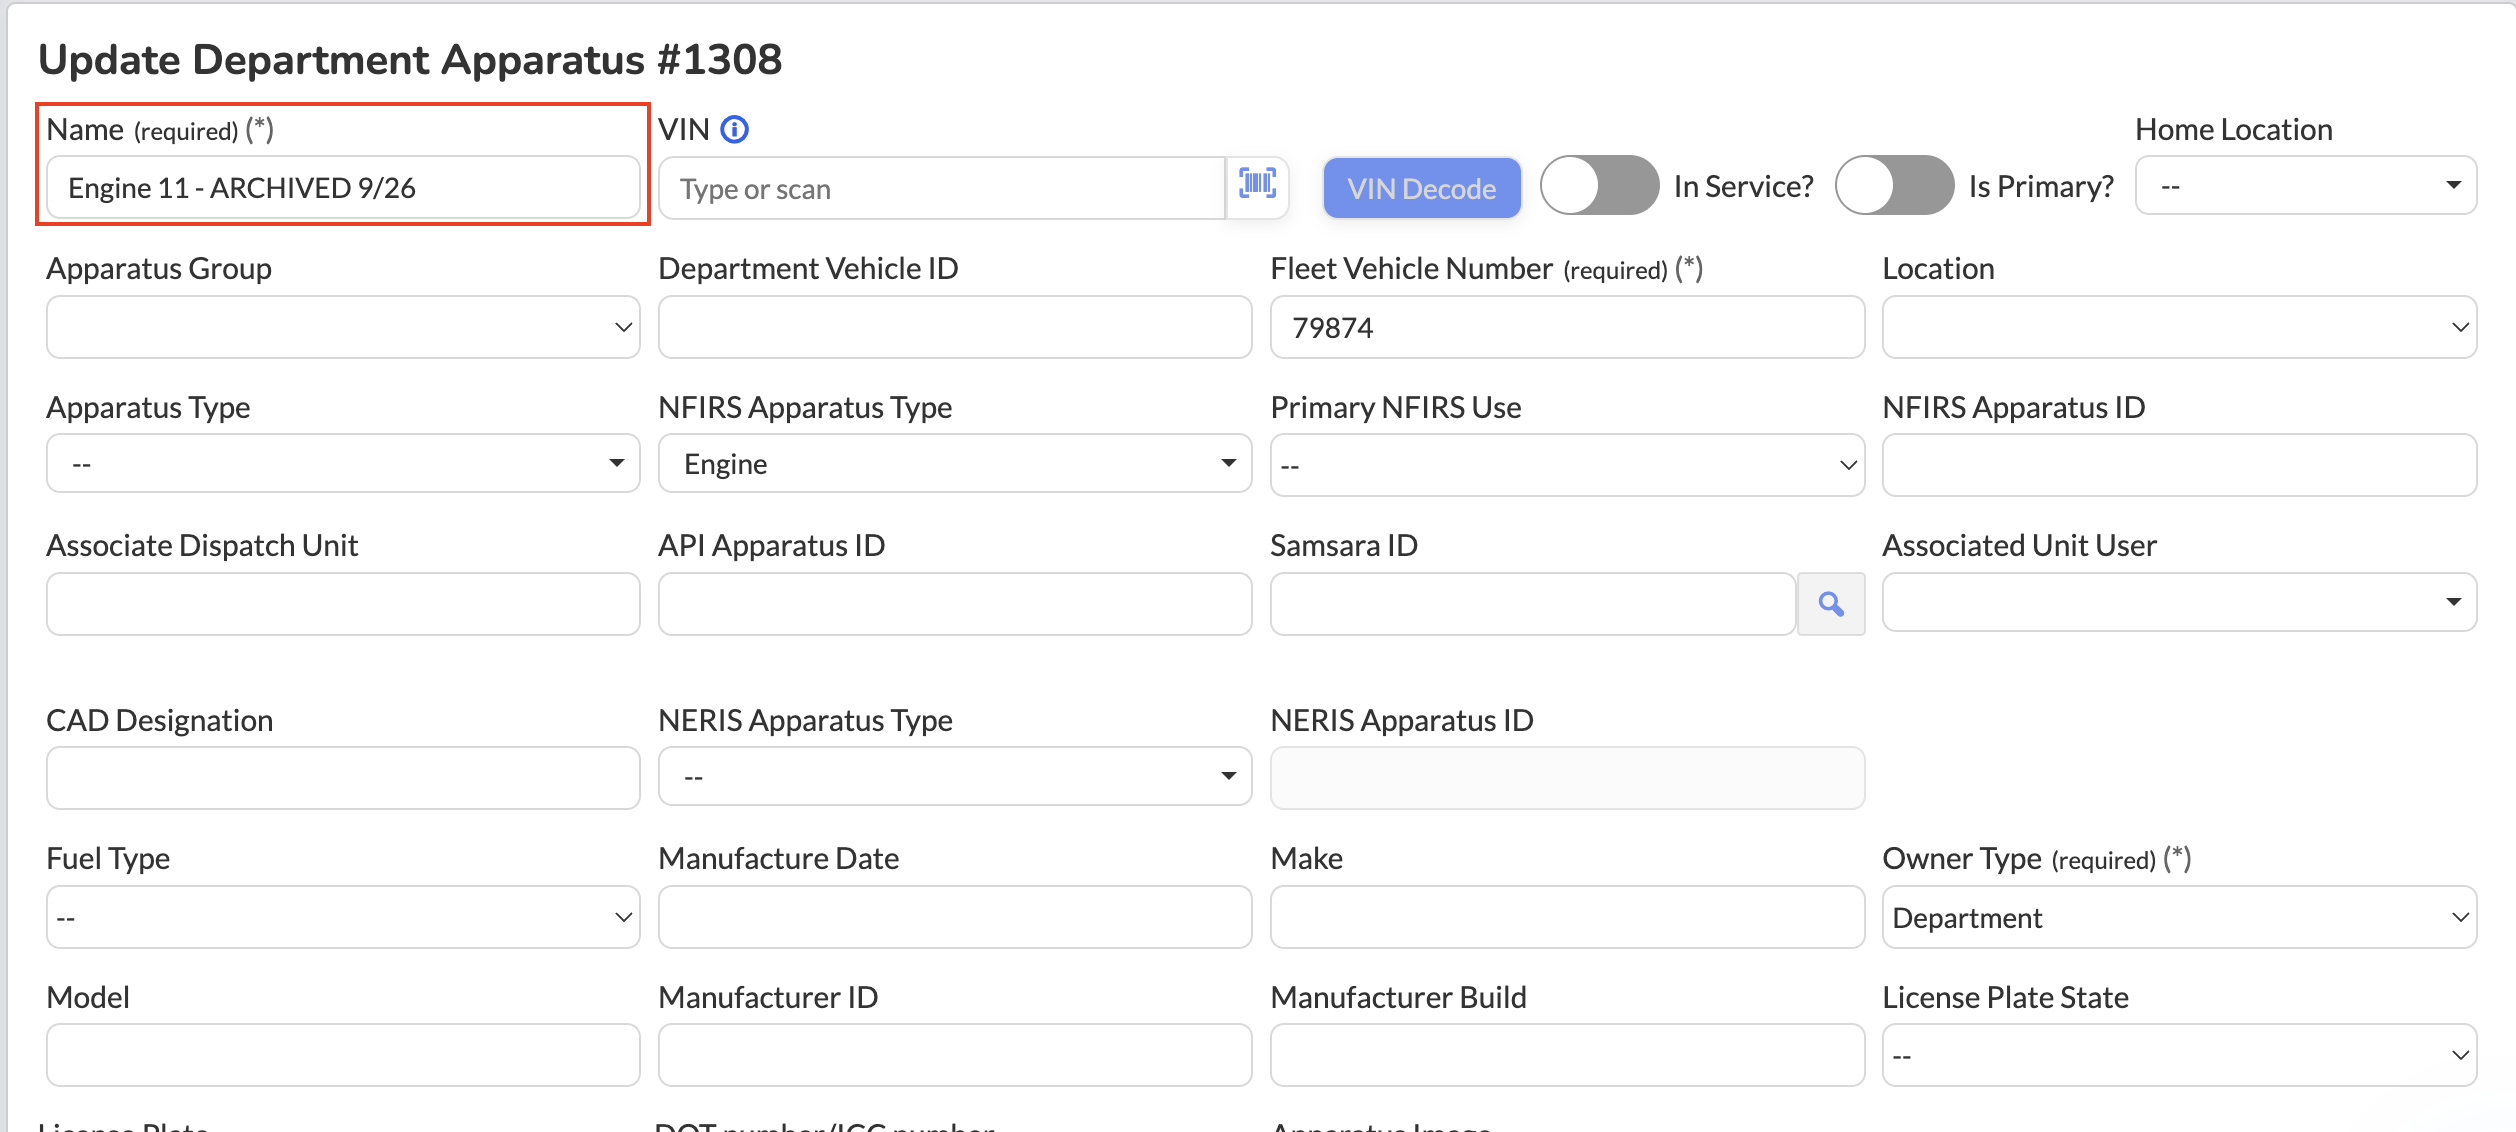Open the NERIS Apparatus Type dropdown

(955, 776)
